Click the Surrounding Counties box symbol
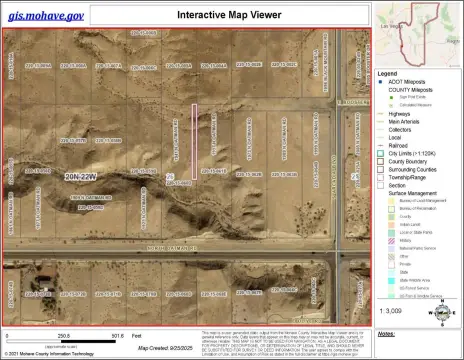The image size is (464, 360). tap(381, 170)
